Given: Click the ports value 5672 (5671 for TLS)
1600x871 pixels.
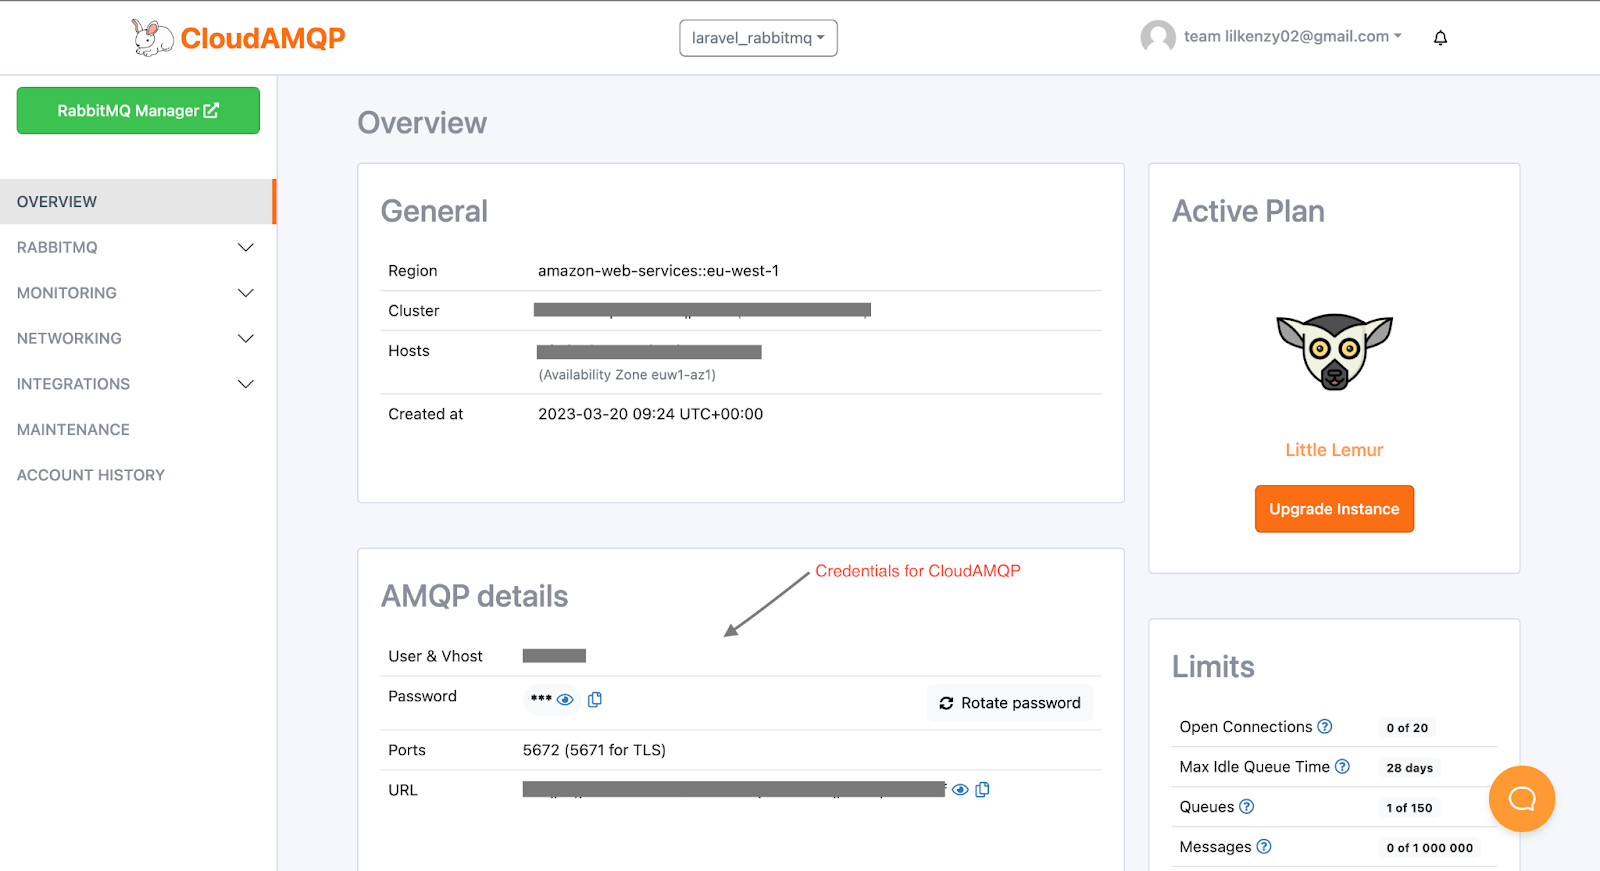Looking at the screenshot, I should [x=594, y=750].
